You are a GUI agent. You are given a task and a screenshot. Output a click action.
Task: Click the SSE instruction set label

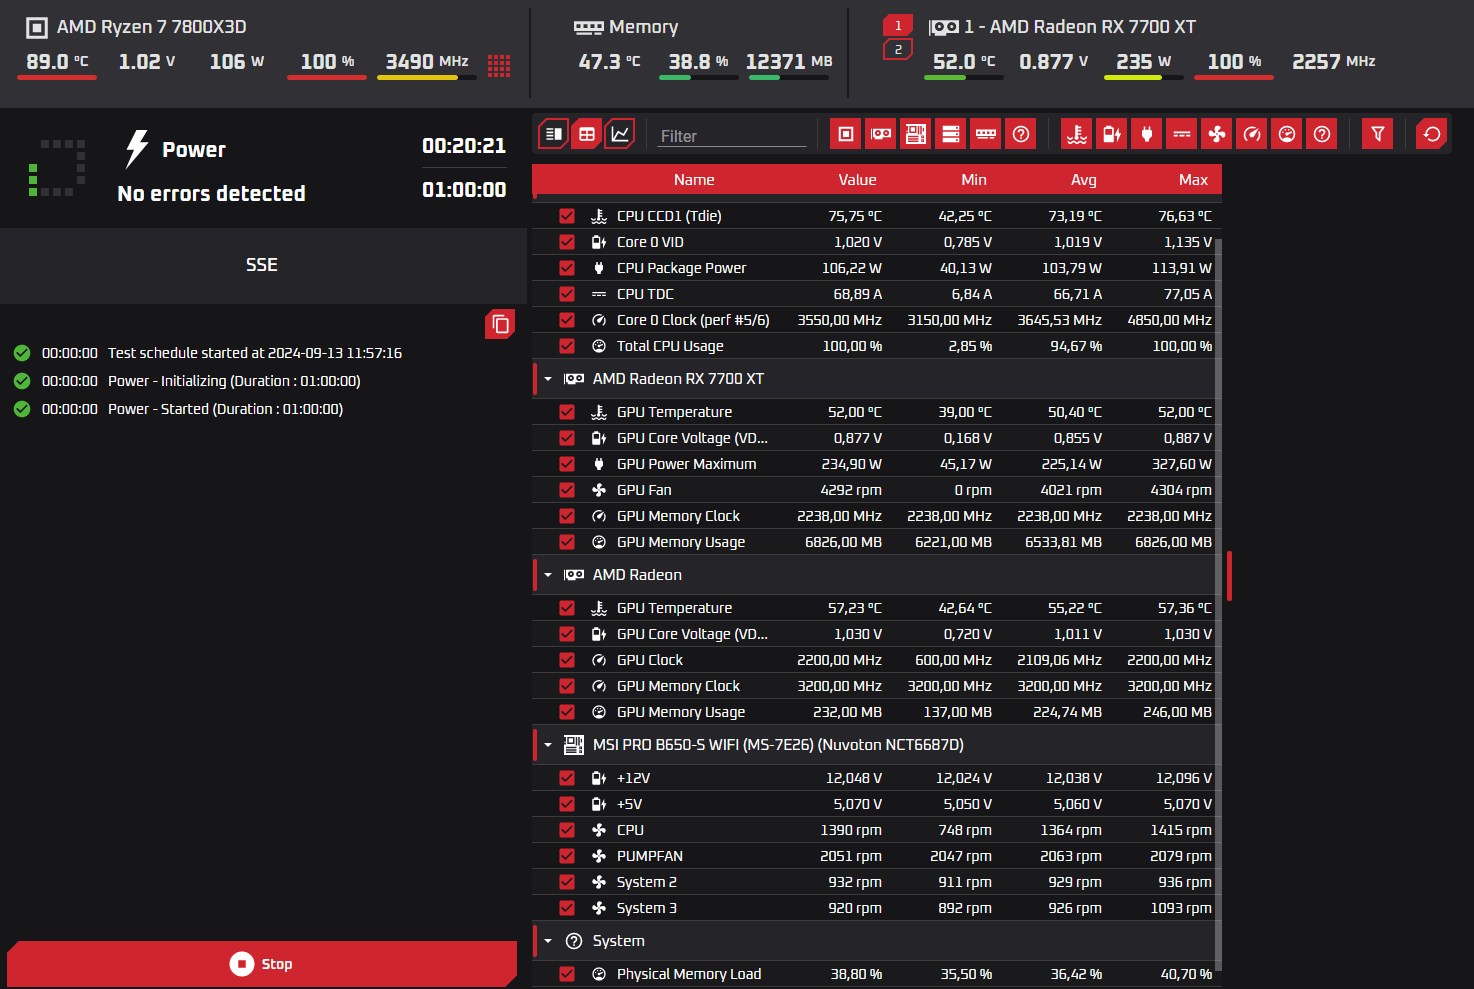point(262,265)
